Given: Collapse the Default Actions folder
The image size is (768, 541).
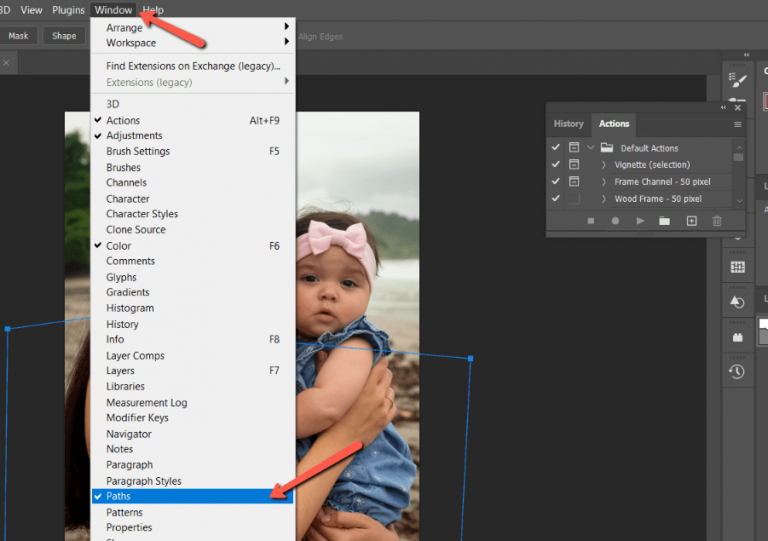Looking at the screenshot, I should (590, 148).
